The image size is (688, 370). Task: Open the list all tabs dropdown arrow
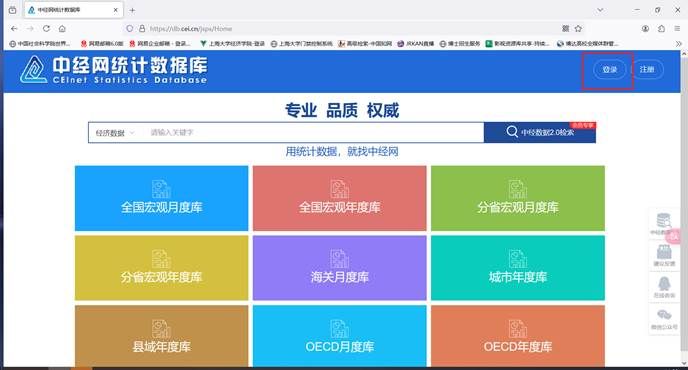pyautogui.click(x=600, y=10)
